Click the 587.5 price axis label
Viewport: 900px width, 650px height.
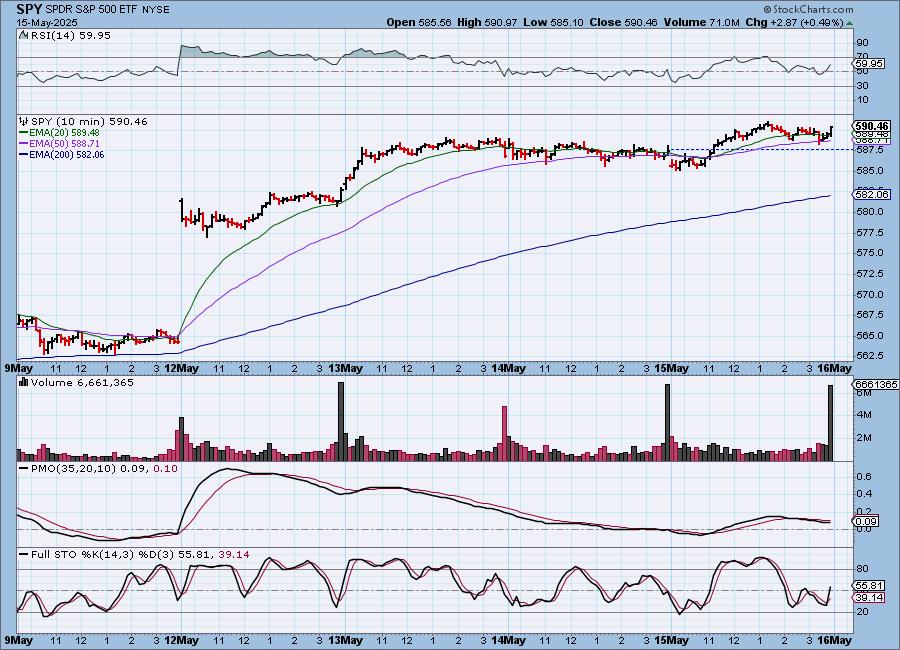click(870, 149)
